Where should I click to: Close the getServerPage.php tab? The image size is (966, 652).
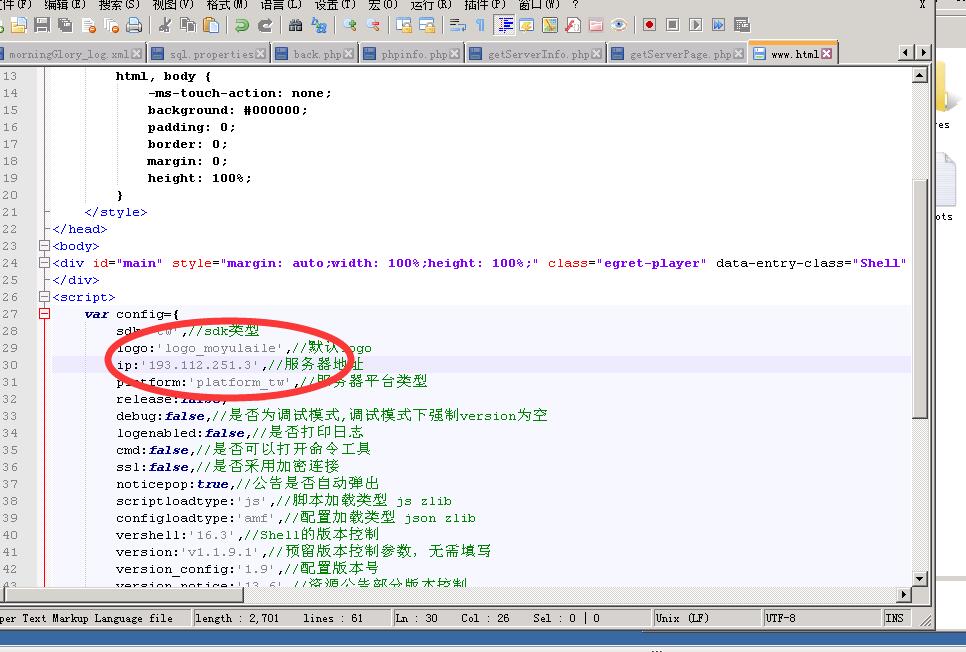click(x=739, y=54)
